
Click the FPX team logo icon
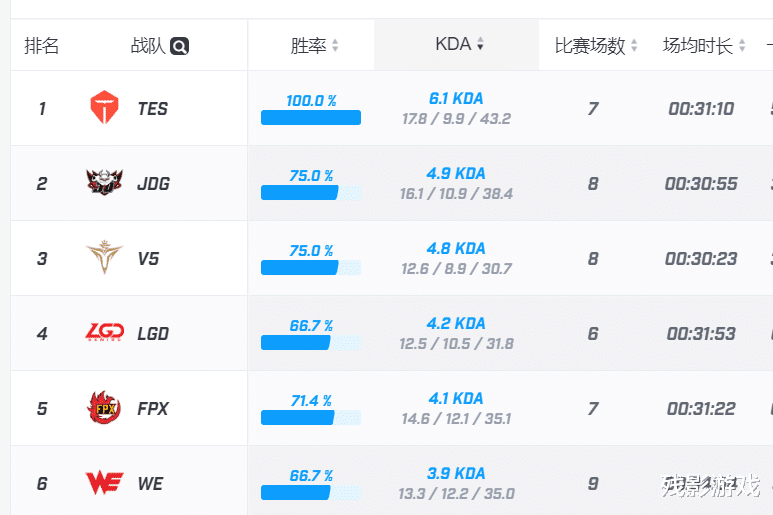tap(104, 408)
